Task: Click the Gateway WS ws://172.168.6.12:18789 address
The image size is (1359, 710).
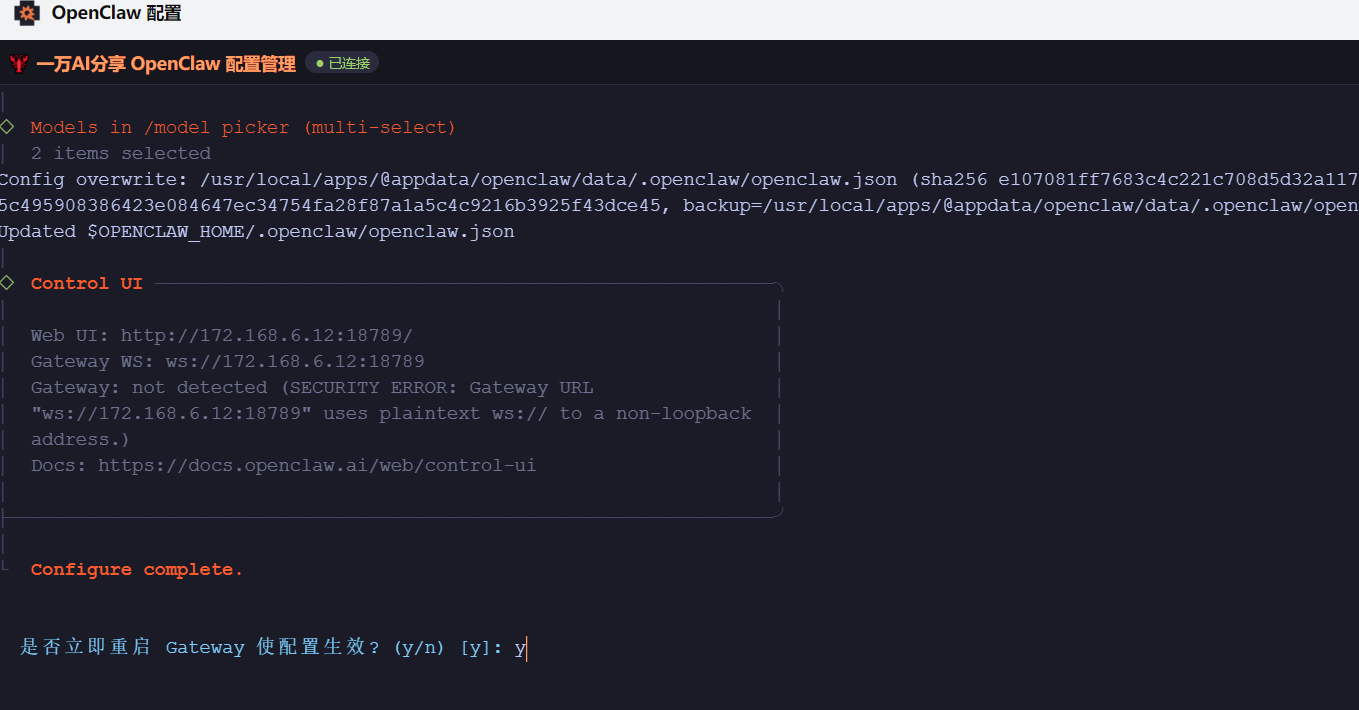Action: tap(294, 361)
